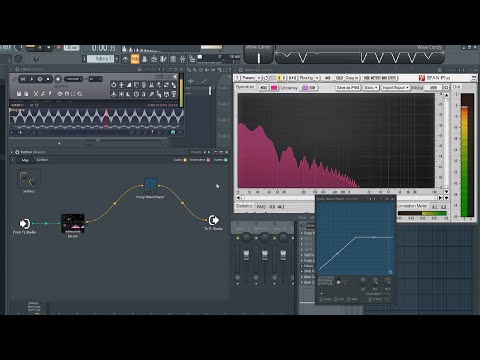Open the Fruity WaveShaper node in Patcher
Image resolution: width=480 pixels, height=360 pixels.
tap(151, 185)
